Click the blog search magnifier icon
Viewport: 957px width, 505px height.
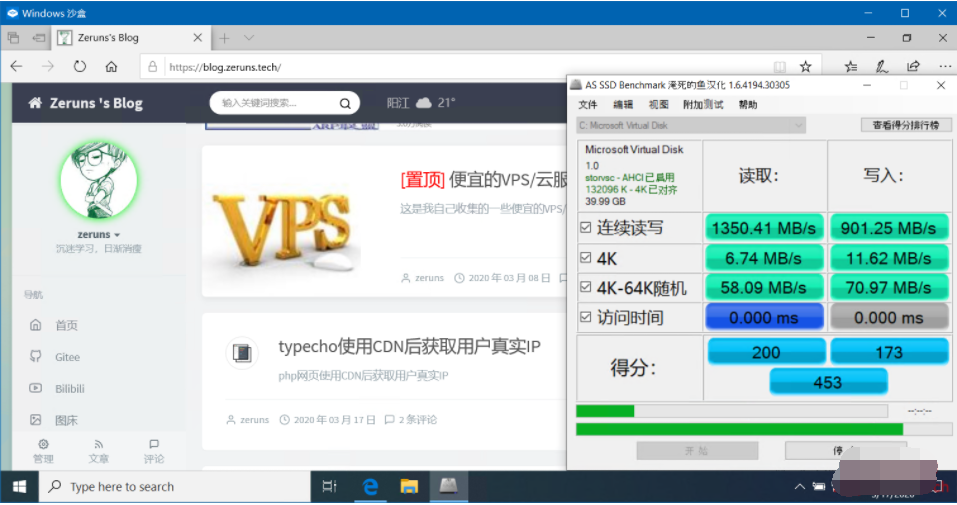(345, 103)
